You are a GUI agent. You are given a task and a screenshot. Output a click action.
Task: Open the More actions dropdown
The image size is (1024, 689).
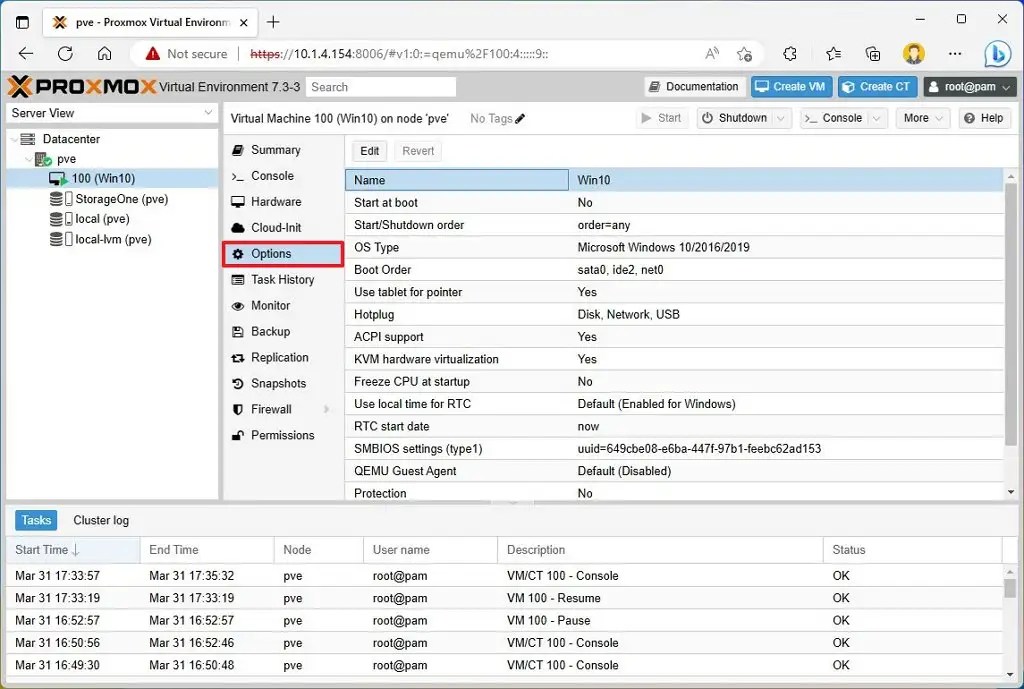point(921,117)
